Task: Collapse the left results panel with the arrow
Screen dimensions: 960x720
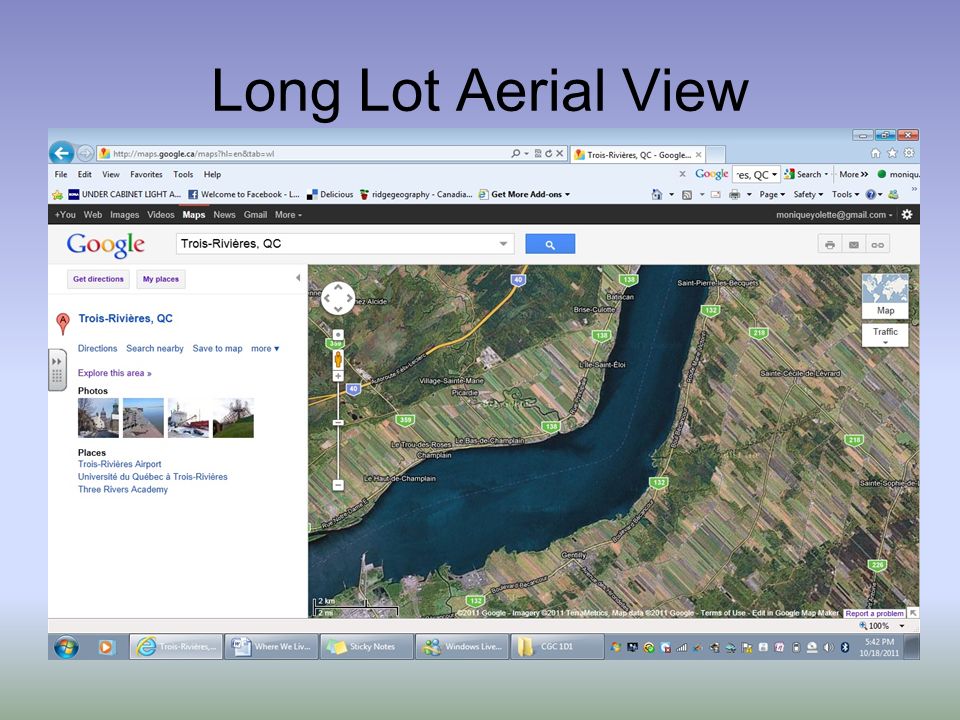Action: (x=298, y=278)
